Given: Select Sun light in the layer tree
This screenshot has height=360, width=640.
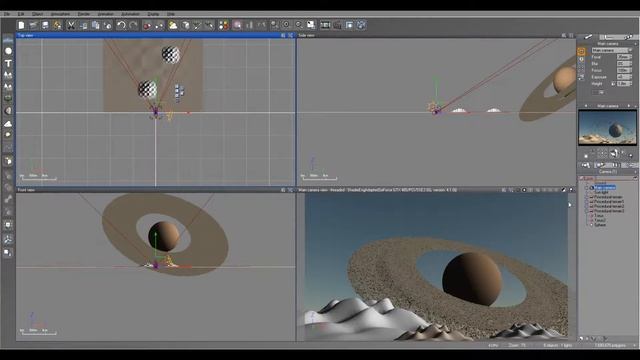Looking at the screenshot, I should [x=602, y=192].
